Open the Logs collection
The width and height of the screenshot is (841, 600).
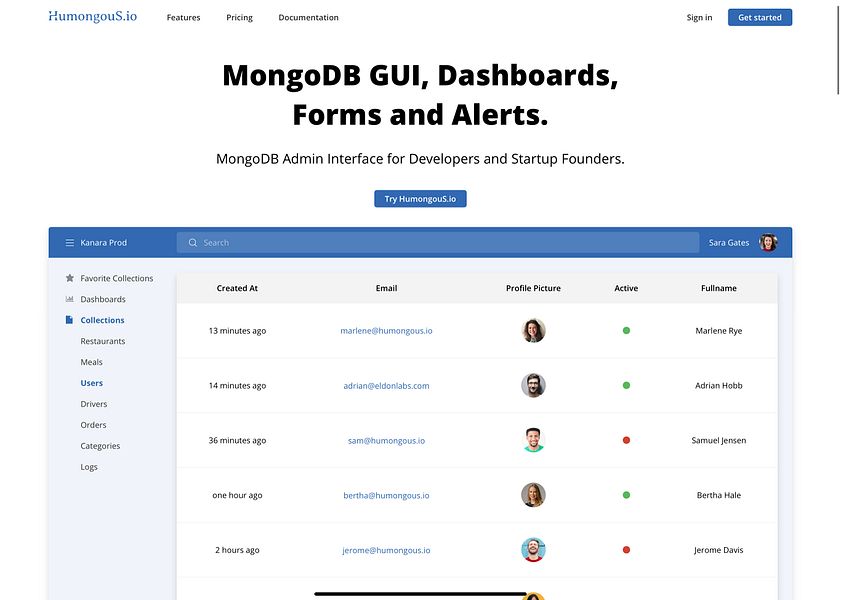click(x=88, y=466)
